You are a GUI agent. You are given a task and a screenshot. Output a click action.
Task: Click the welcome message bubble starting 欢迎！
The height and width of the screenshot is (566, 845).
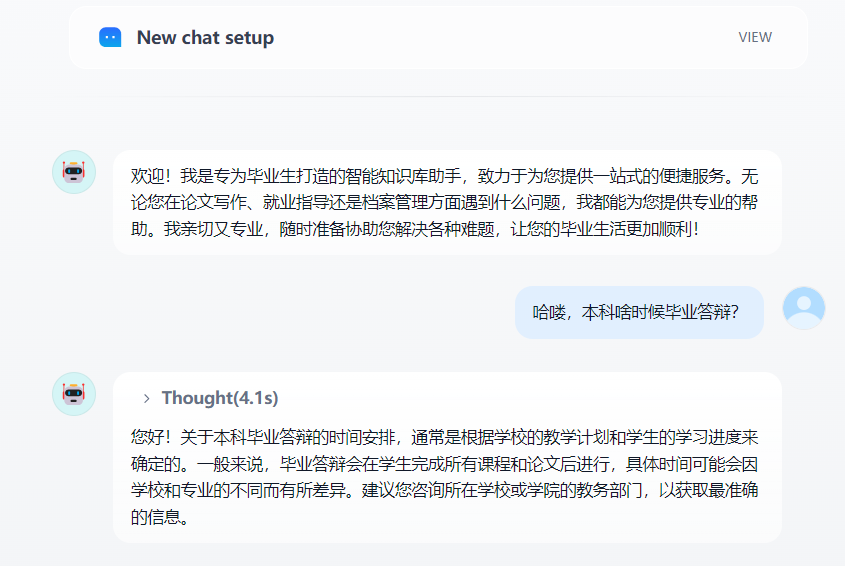tap(445, 202)
